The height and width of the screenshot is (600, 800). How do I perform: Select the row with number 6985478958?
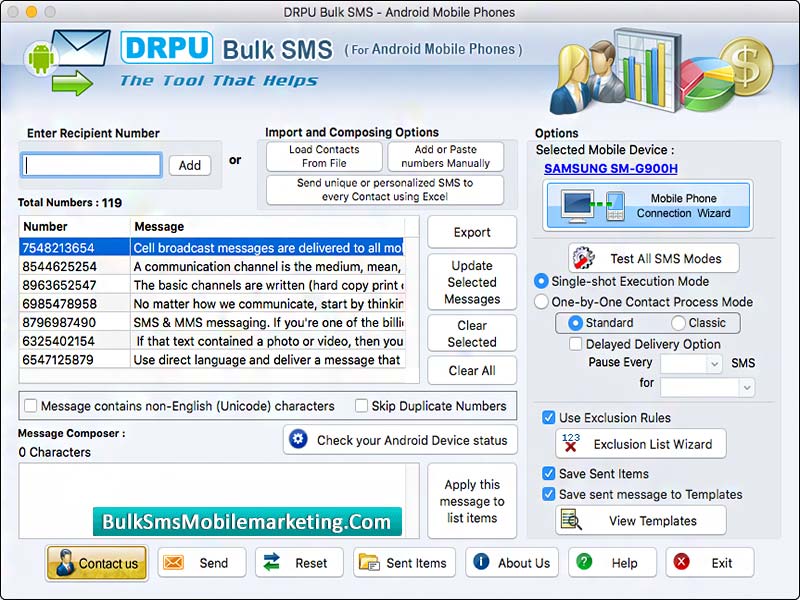tap(212, 304)
